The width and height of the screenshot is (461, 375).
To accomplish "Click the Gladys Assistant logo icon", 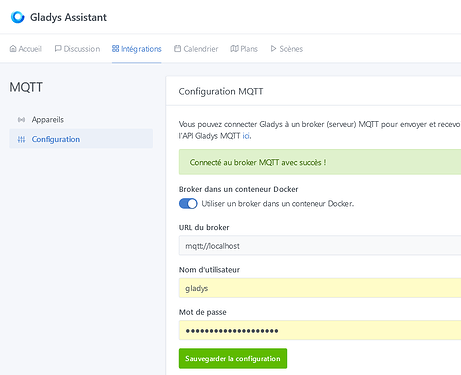I will [x=17, y=17].
